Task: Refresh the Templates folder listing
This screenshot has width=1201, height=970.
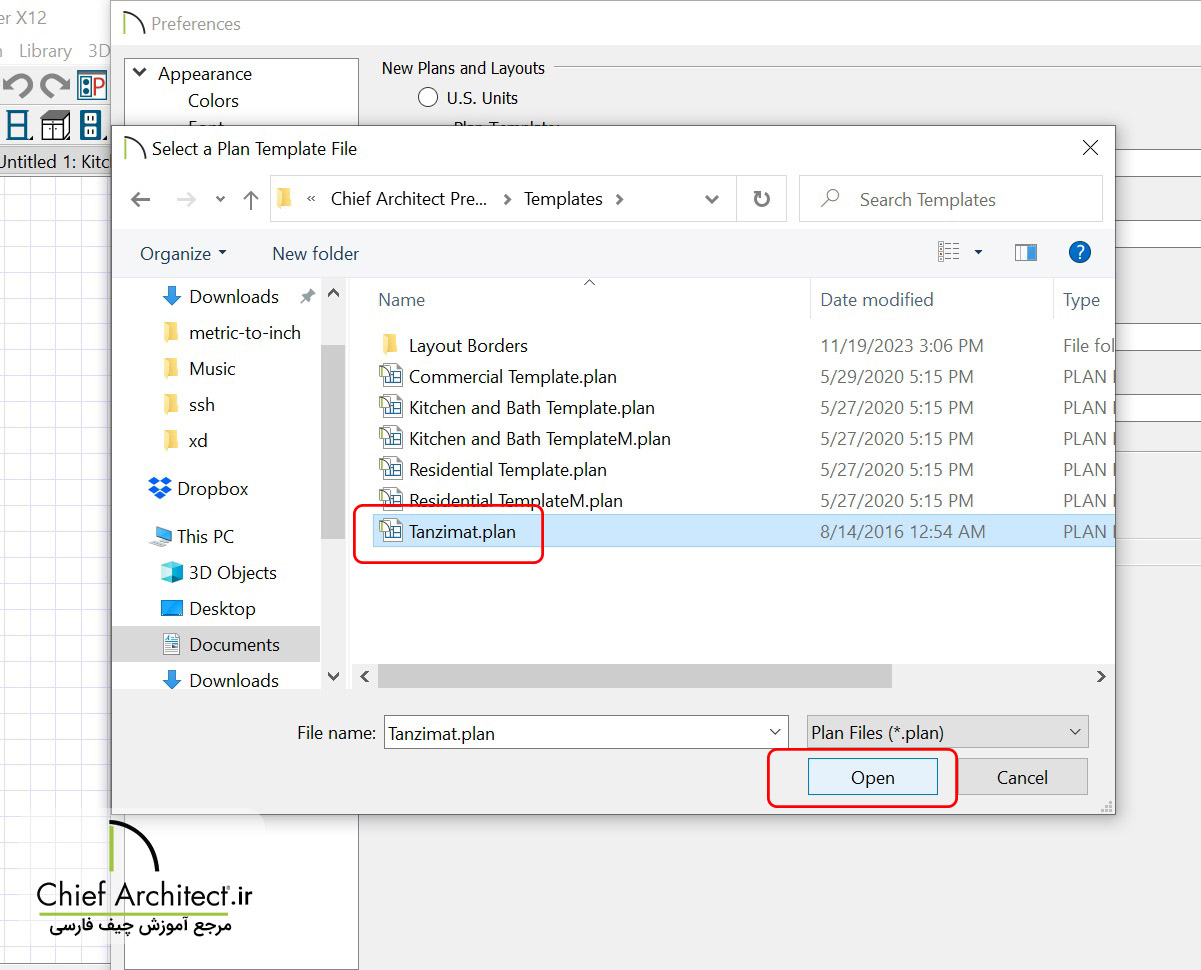Action: (x=762, y=199)
